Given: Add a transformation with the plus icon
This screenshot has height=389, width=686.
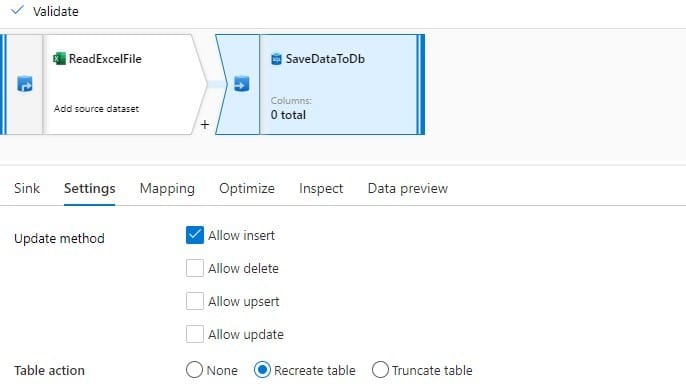Looking at the screenshot, I should tap(205, 125).
